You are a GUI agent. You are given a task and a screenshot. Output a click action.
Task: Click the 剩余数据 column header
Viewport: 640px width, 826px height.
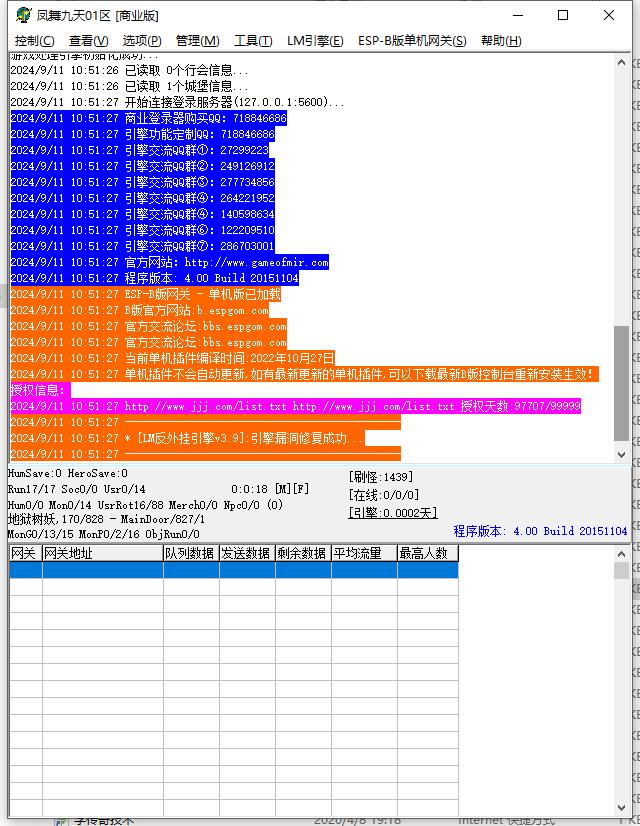point(303,553)
